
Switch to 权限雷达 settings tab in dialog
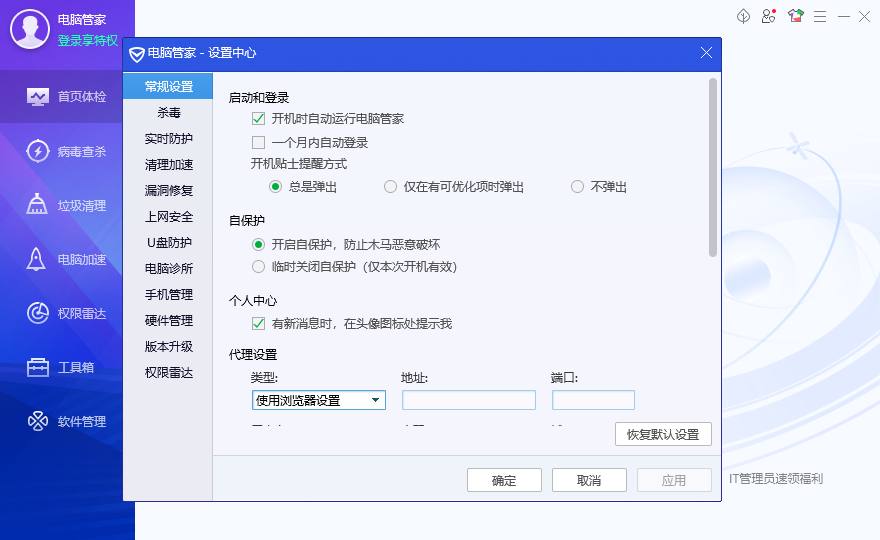click(x=168, y=373)
